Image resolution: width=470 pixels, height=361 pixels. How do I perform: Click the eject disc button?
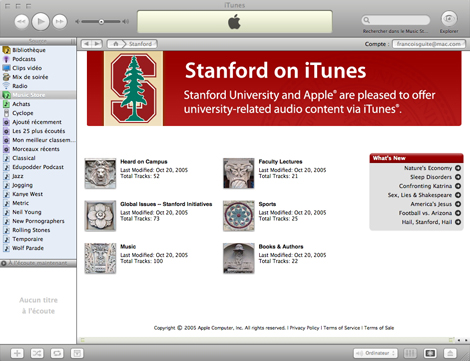(x=450, y=353)
